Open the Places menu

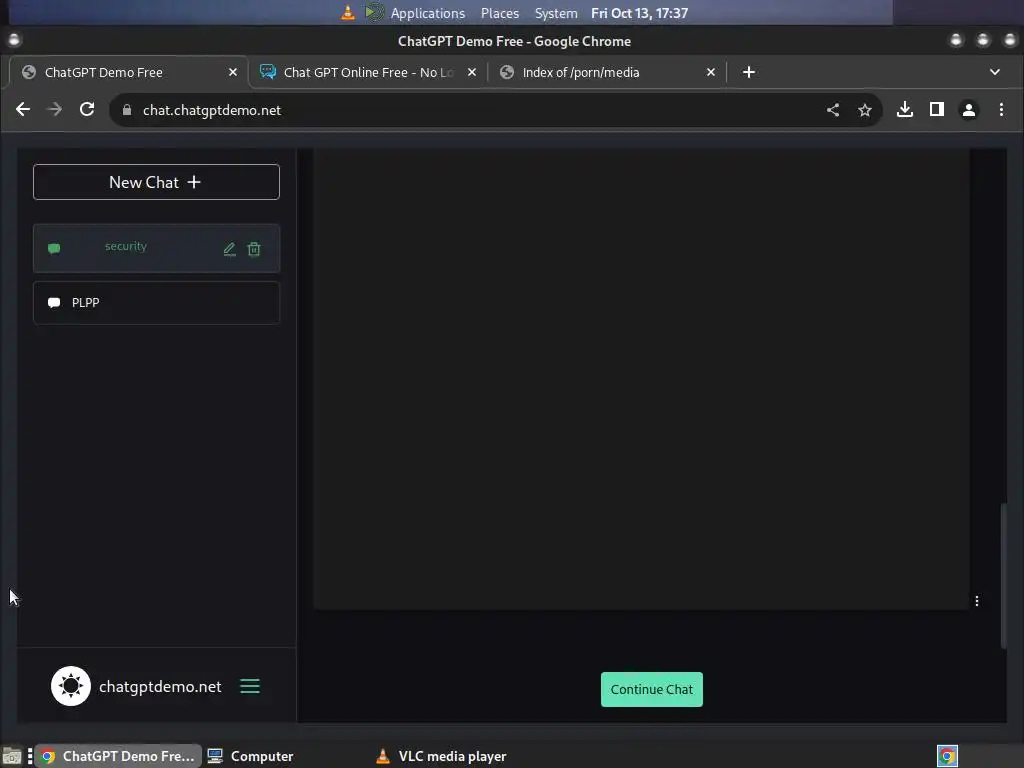pyautogui.click(x=500, y=13)
